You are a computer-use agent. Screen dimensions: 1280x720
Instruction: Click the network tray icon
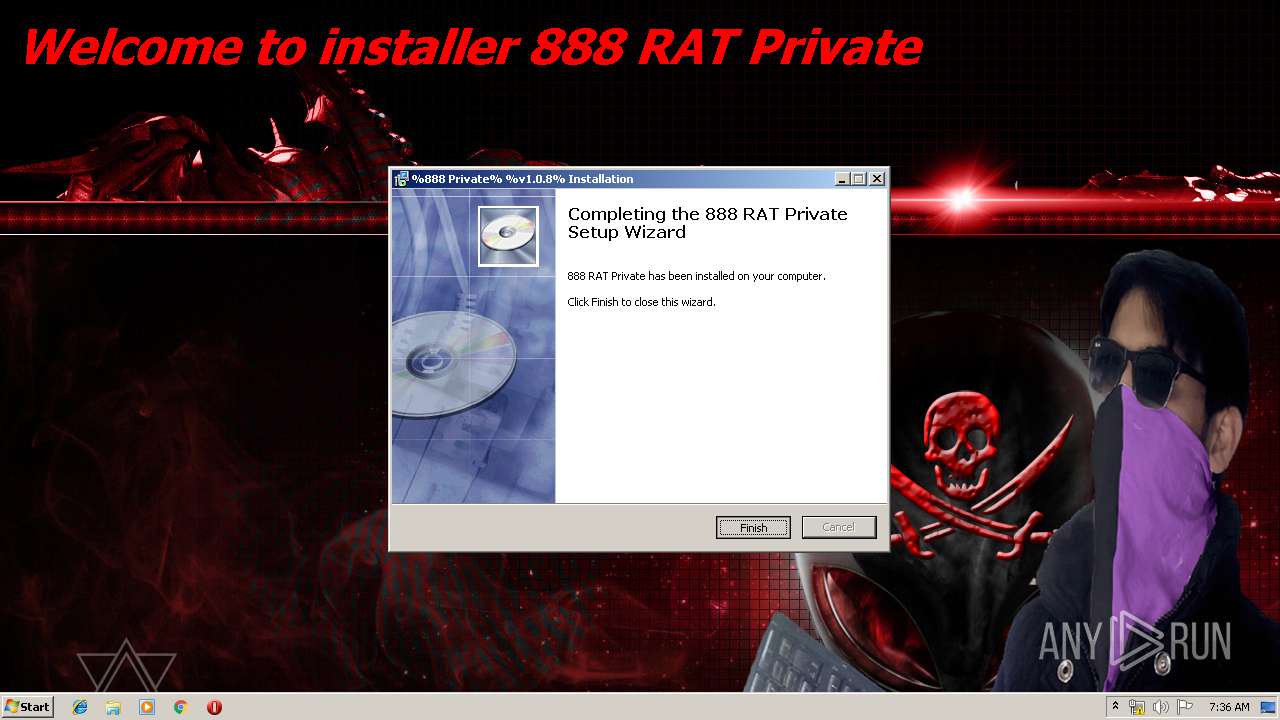pyautogui.click(x=1137, y=707)
